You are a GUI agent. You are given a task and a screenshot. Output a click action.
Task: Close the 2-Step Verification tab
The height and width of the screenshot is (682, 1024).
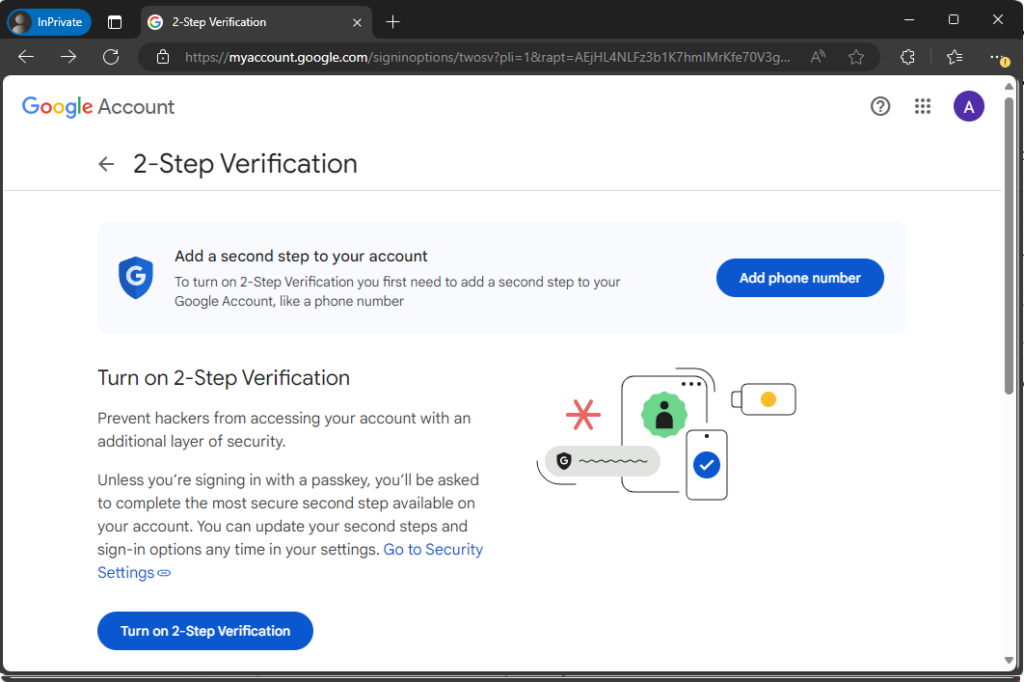[x=357, y=22]
